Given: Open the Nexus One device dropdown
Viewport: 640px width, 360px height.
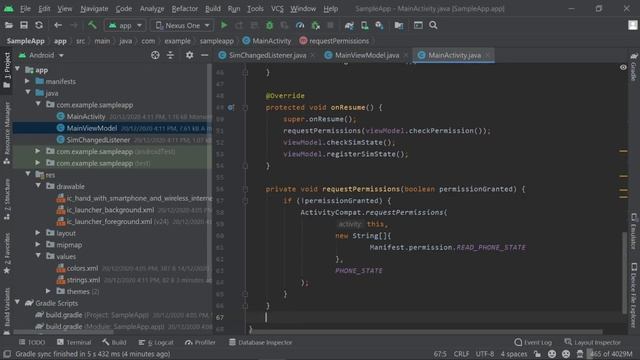Looking at the screenshot, I should click(182, 25).
